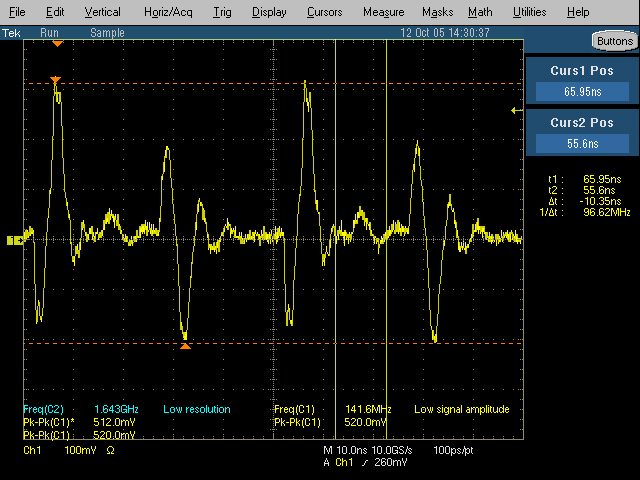Open the Utilities menu
This screenshot has height=480, width=640.
click(x=529, y=12)
